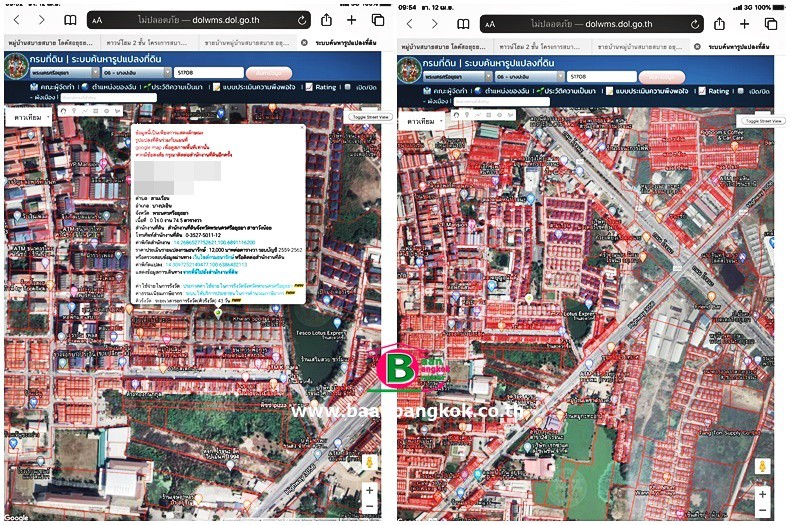Select rectangle tool in left map toolbar
Viewport: 790px width, 525px height.
click(95, 111)
